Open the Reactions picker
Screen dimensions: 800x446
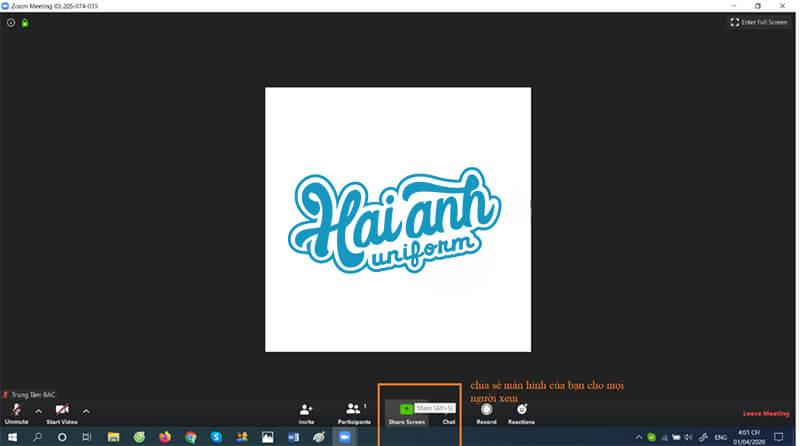[x=521, y=414]
